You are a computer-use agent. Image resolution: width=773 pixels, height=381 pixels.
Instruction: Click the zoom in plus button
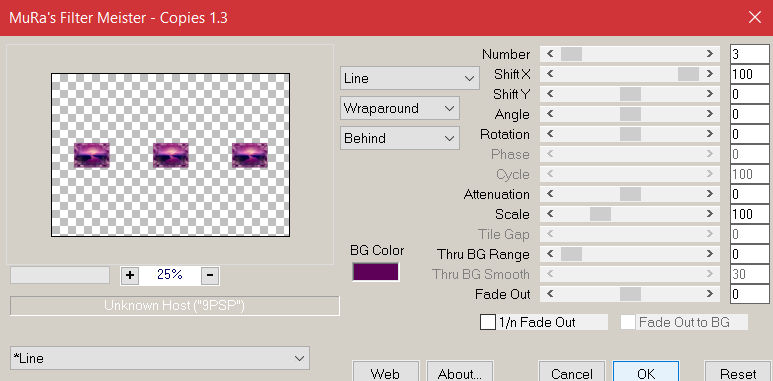tap(130, 275)
